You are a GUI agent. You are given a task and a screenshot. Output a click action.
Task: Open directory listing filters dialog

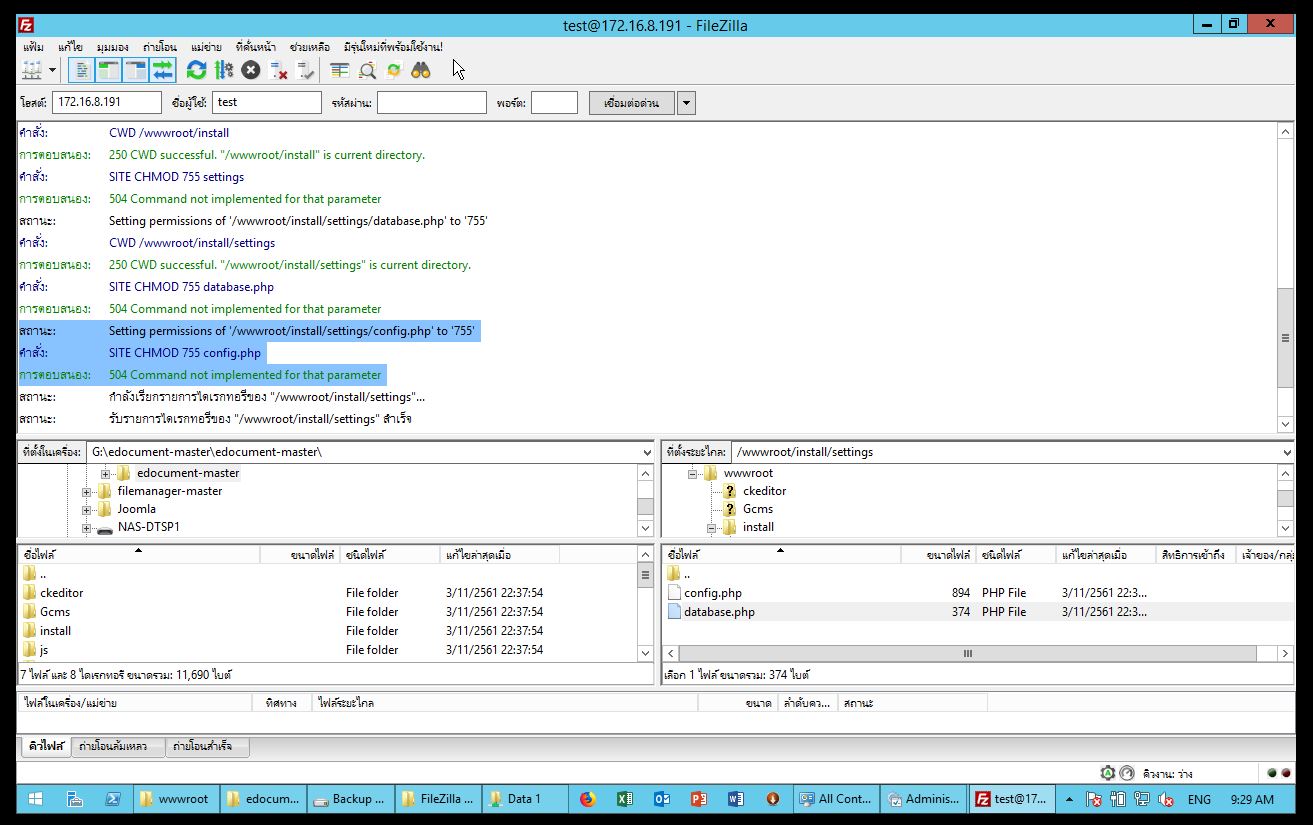pos(340,70)
